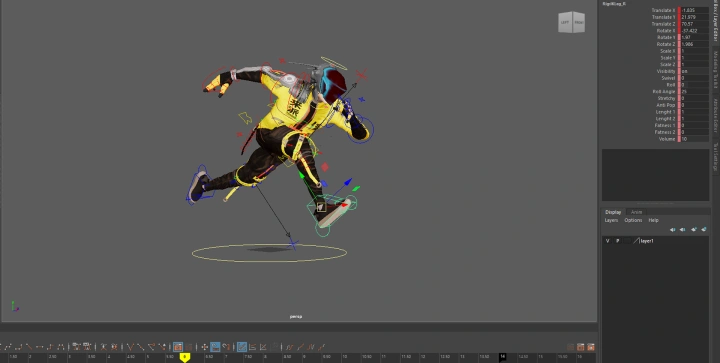Switch to the Anim tab in Layer Editor

(x=636, y=212)
